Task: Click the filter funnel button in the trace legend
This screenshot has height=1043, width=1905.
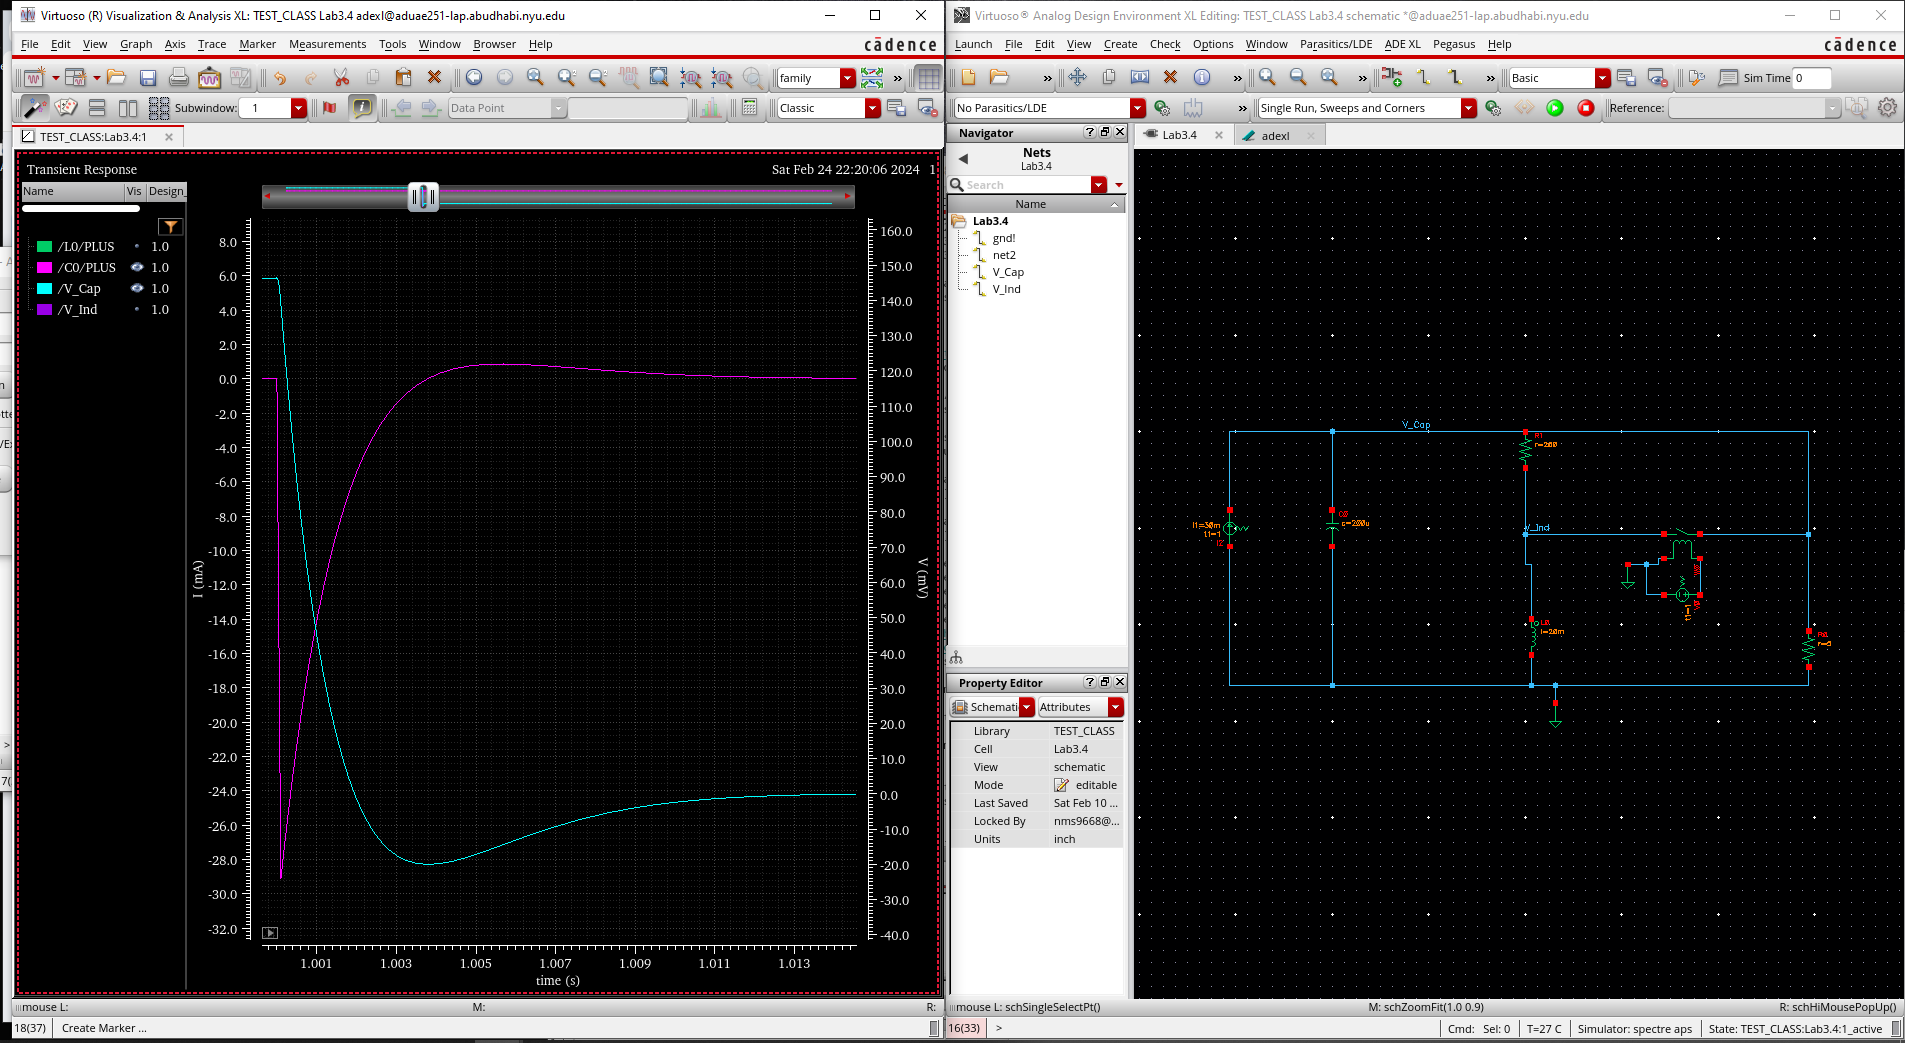Action: click(x=171, y=227)
